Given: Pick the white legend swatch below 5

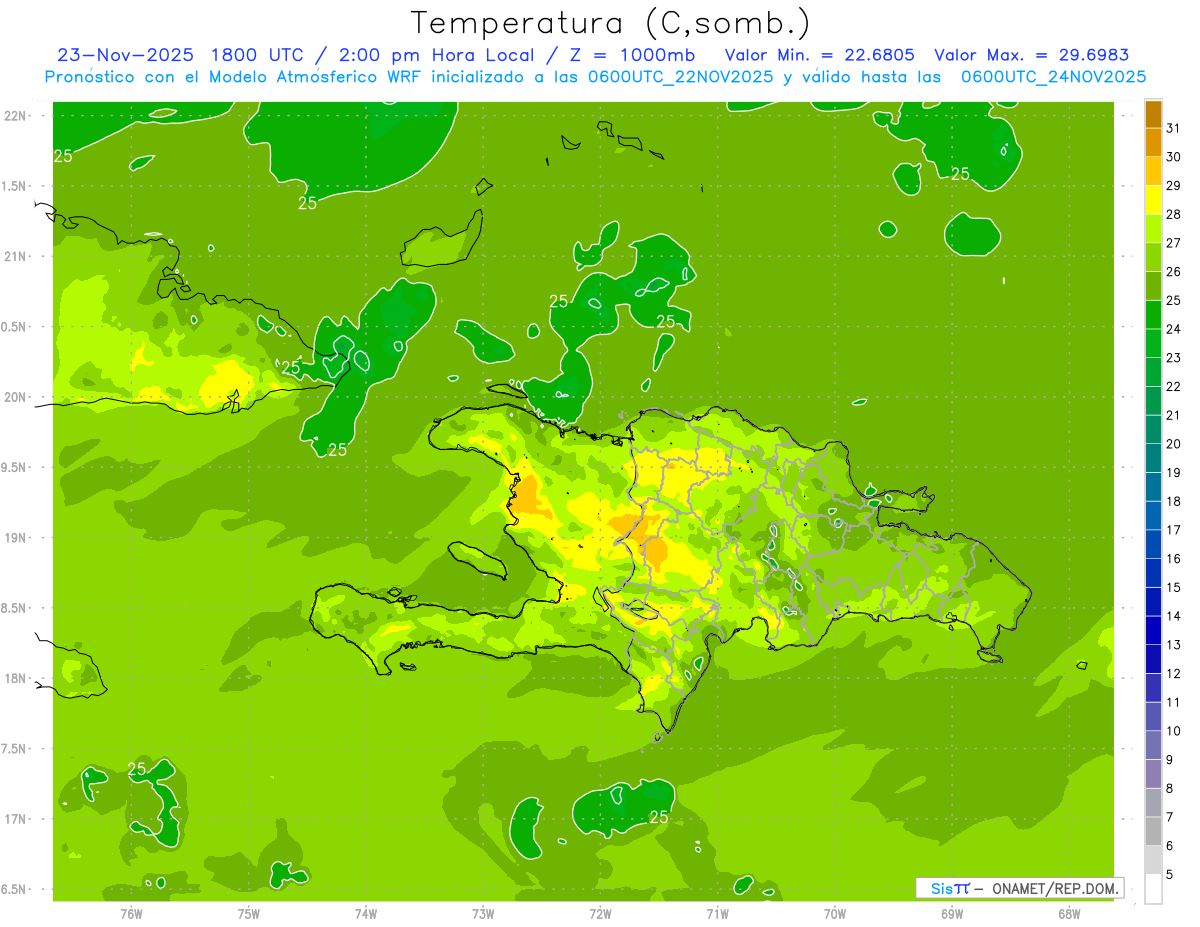Looking at the screenshot, I should tap(1153, 888).
